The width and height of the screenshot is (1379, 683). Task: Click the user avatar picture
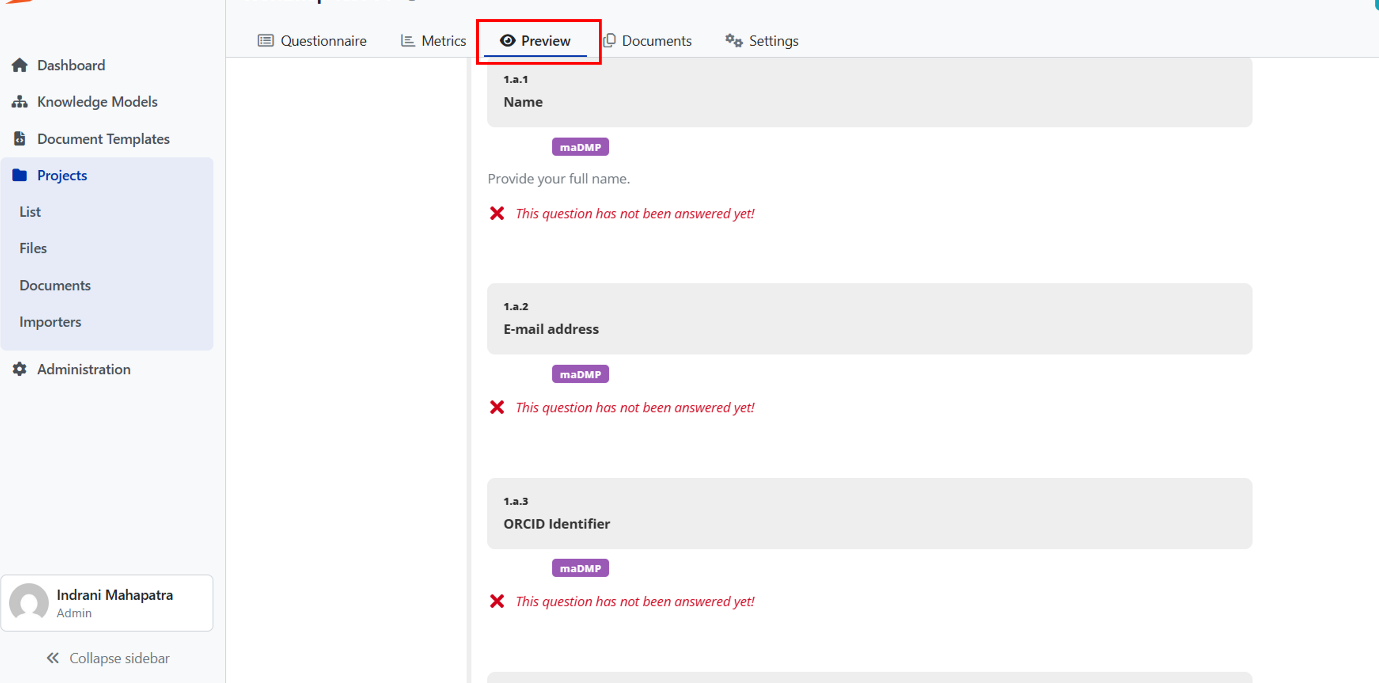point(29,603)
